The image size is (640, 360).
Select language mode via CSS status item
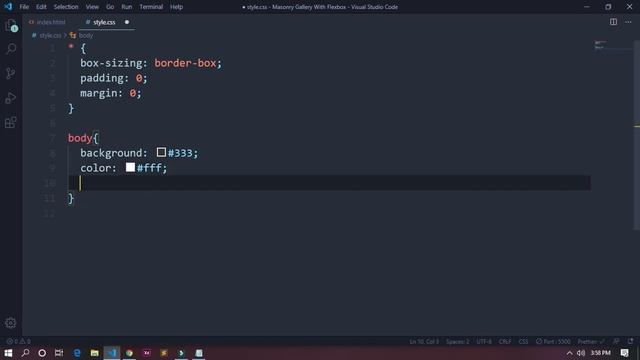(523, 341)
